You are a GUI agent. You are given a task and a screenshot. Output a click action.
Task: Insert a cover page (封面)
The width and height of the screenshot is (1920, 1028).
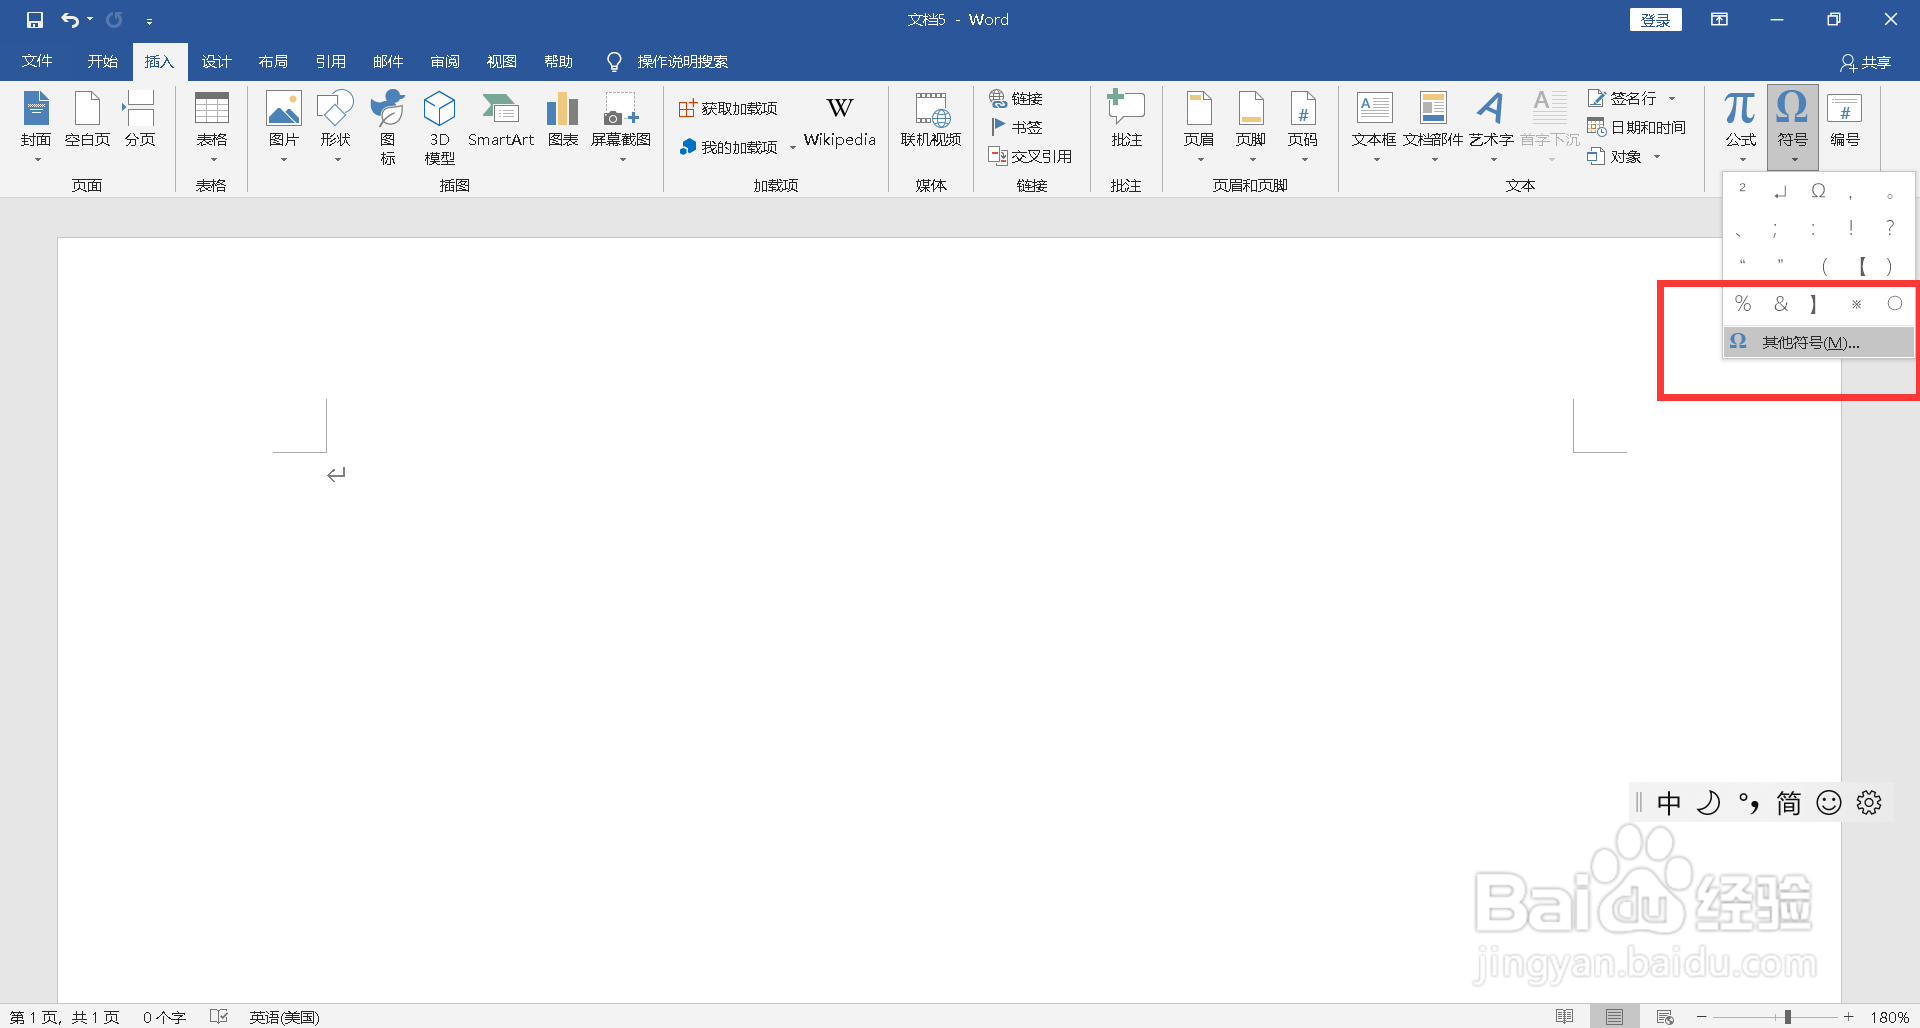(x=36, y=127)
